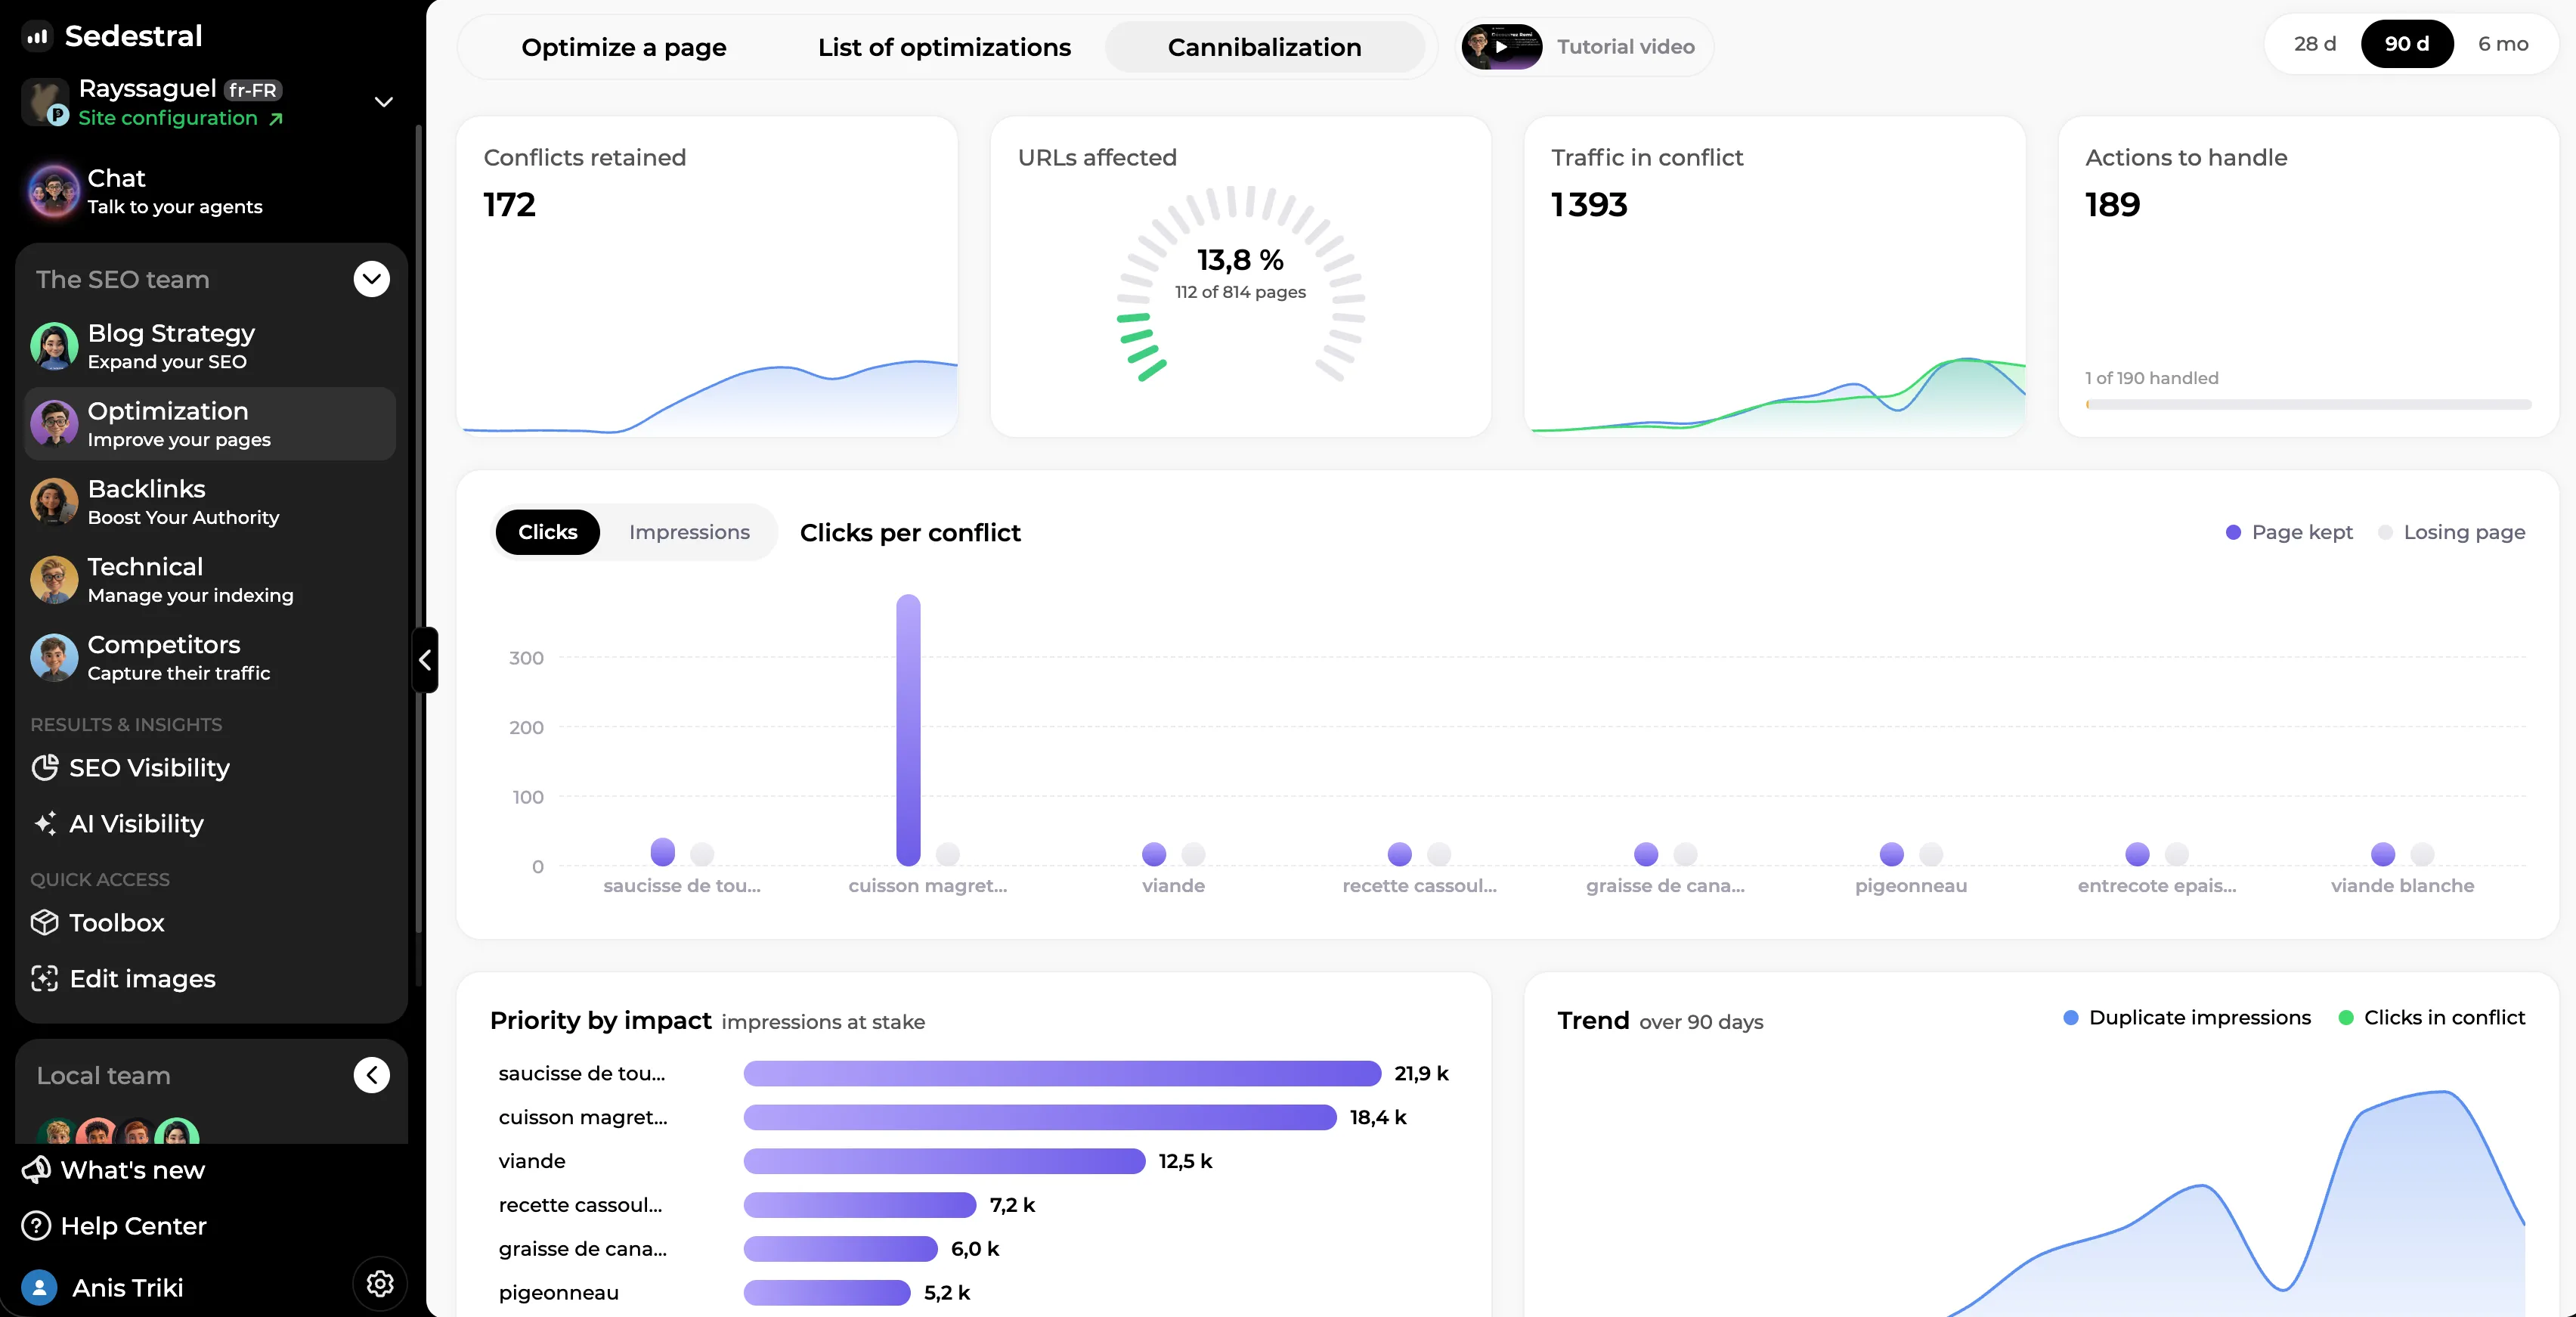The width and height of the screenshot is (2576, 1317).
Task: Collapse the sidebar with the arrow handle
Action: click(x=425, y=660)
